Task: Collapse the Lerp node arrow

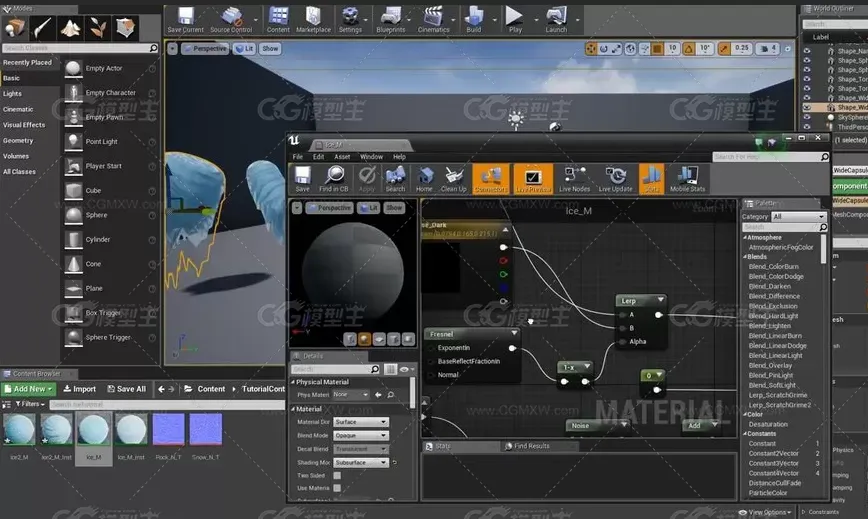Action: (x=660, y=300)
